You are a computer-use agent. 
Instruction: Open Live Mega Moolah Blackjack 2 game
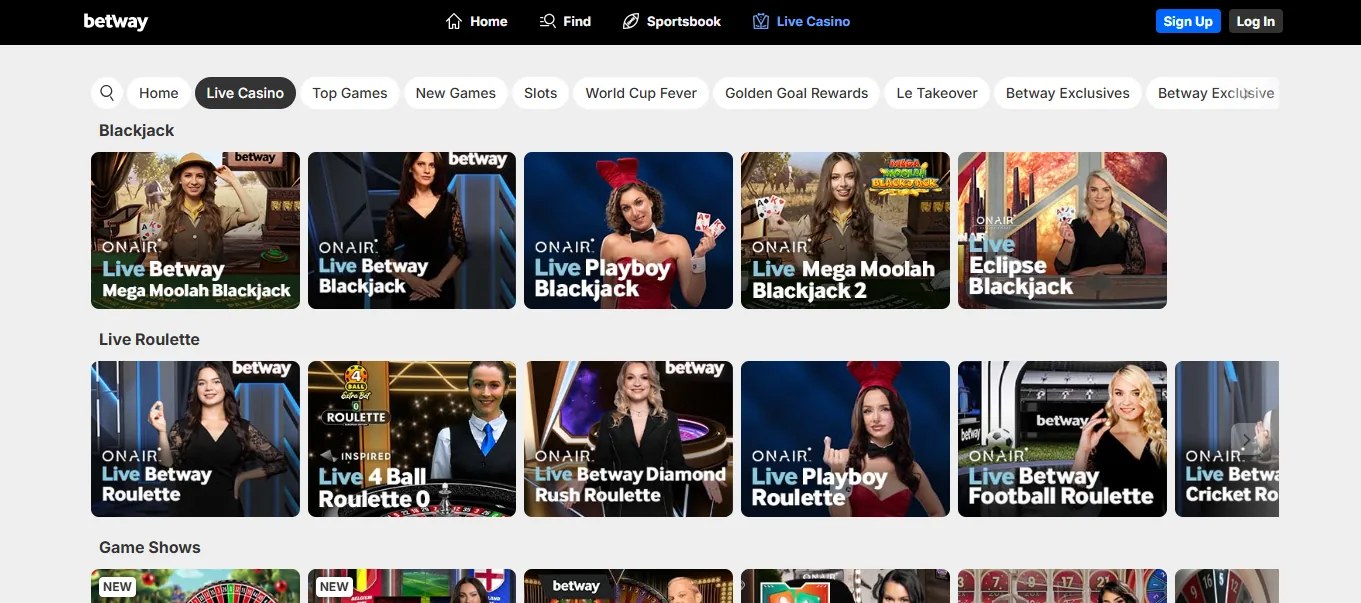pos(845,230)
